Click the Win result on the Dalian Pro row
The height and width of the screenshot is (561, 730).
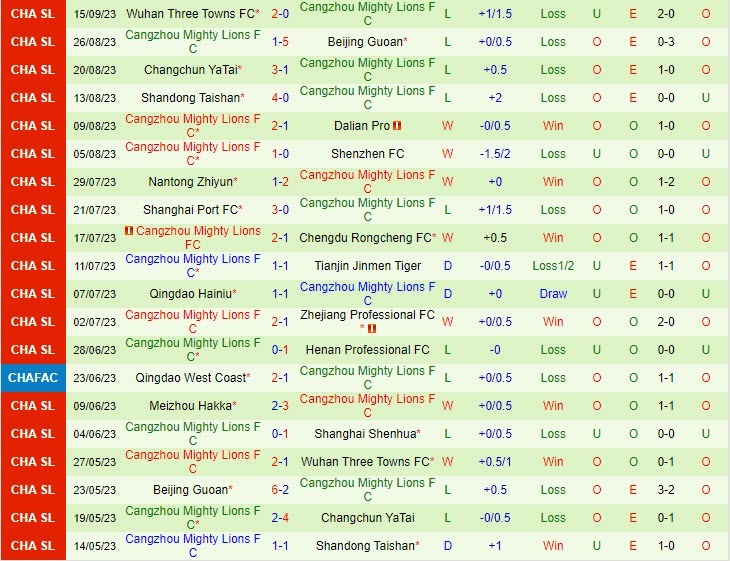pyautogui.click(x=553, y=126)
